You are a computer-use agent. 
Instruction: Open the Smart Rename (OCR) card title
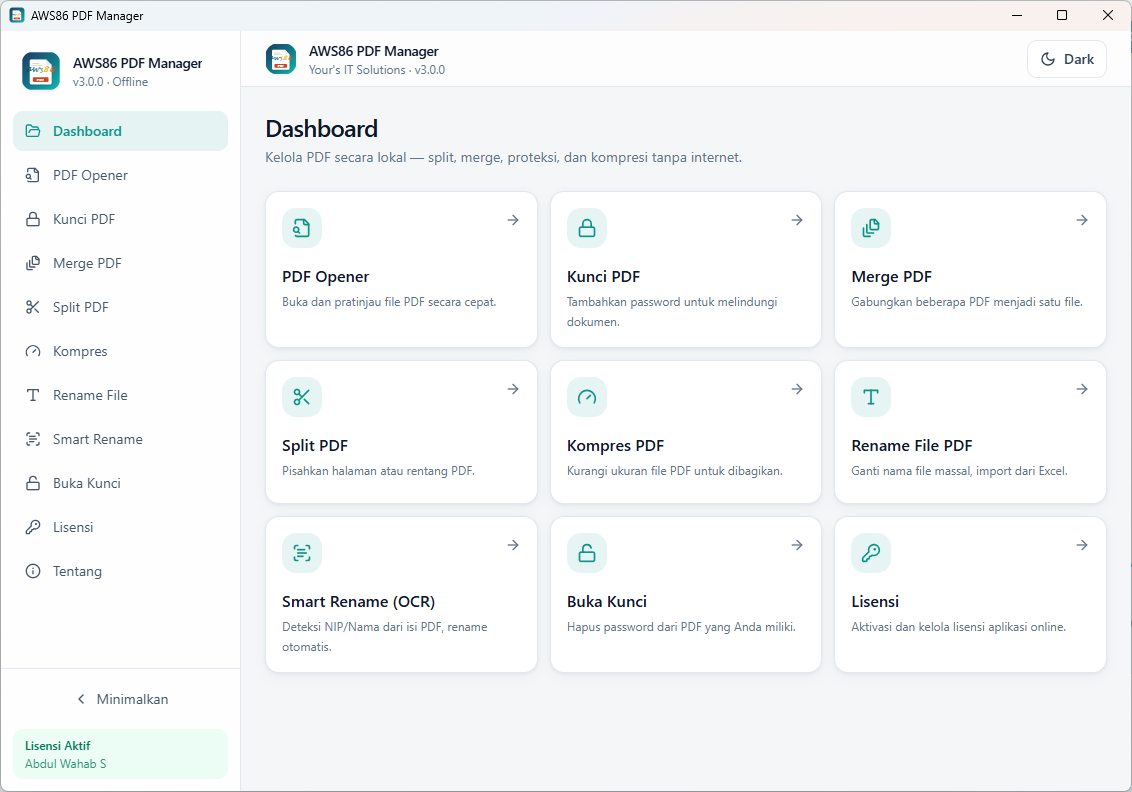[359, 601]
